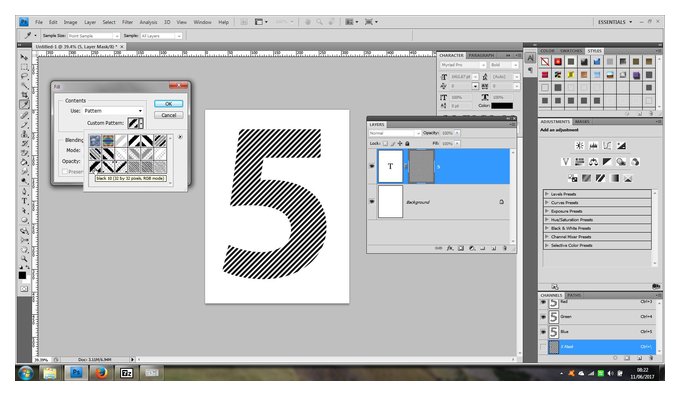Select the Lasso tool
Viewport: 680px width, 396px height.
(x=24, y=76)
